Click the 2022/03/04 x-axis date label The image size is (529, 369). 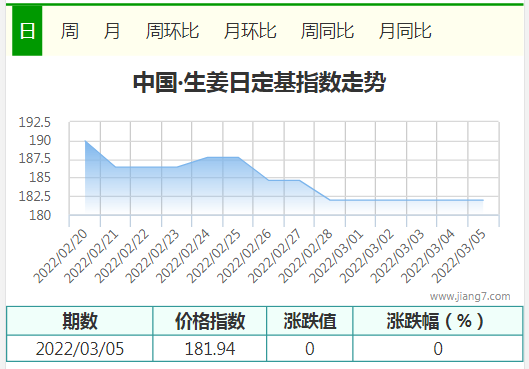[x=428, y=256]
